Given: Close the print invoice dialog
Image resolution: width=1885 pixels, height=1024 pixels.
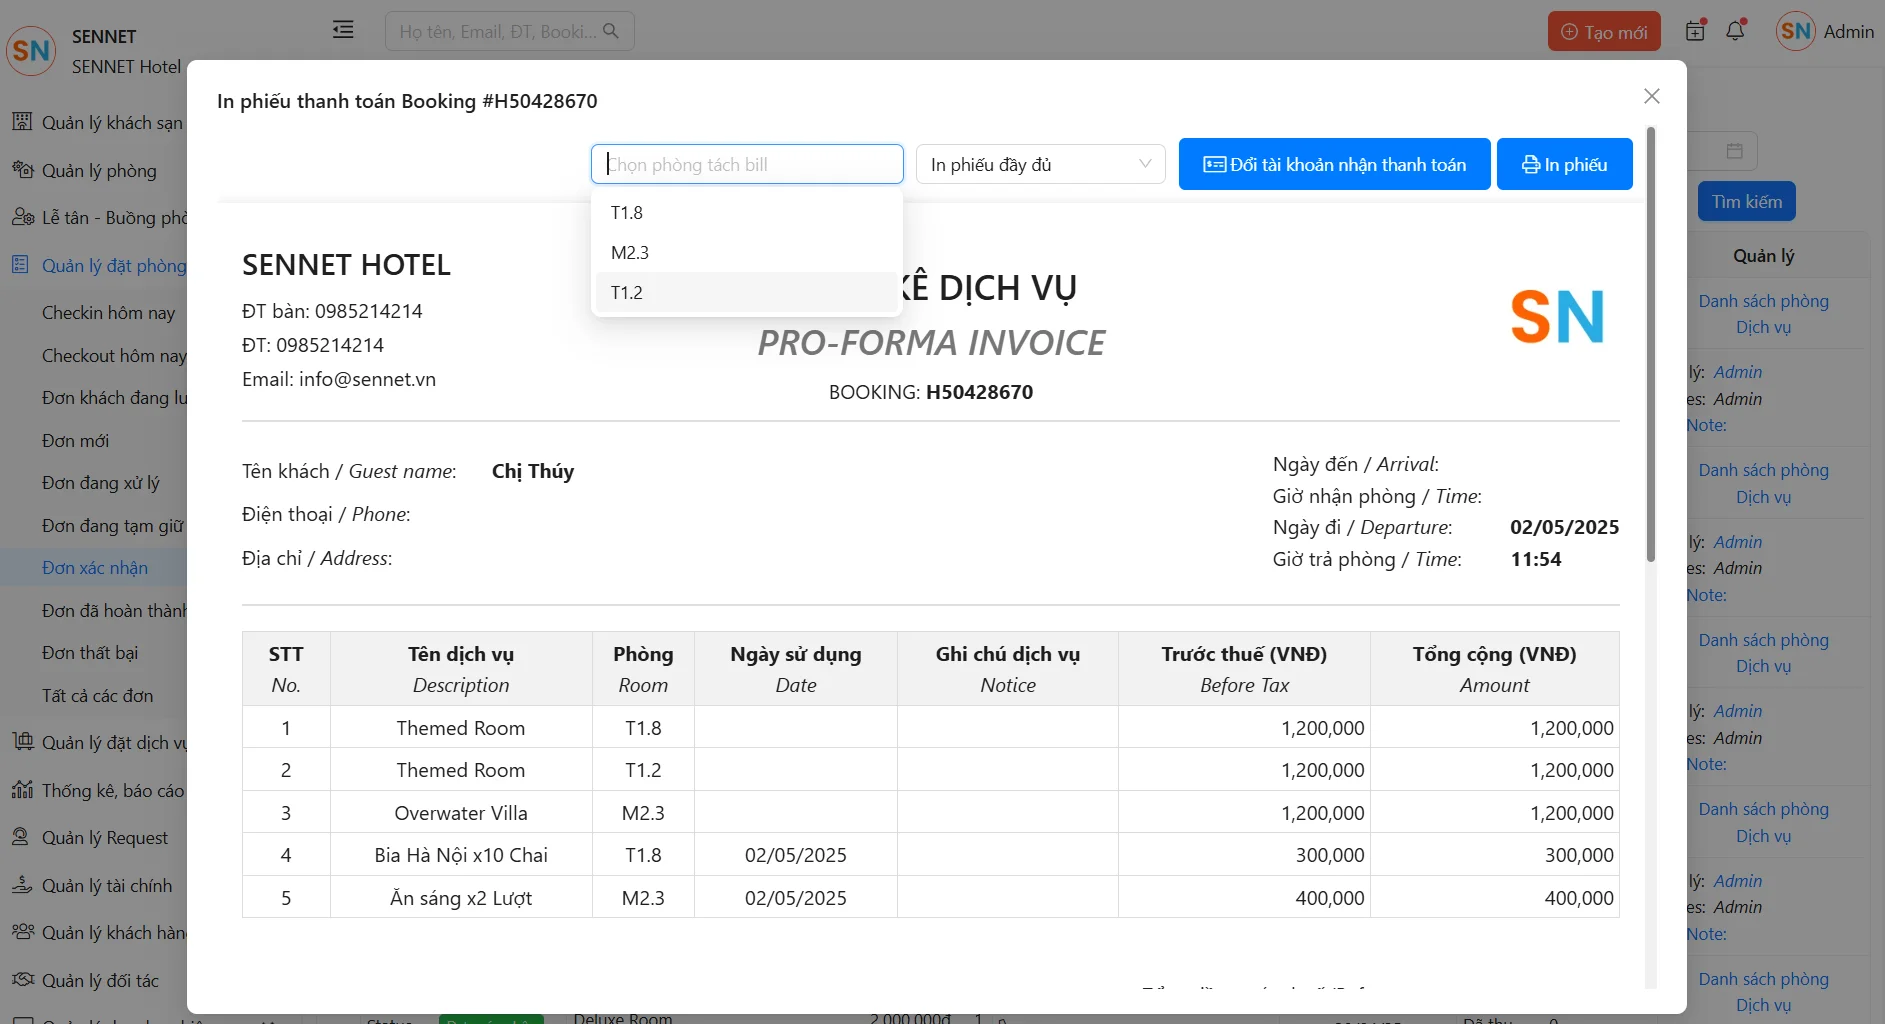Looking at the screenshot, I should 1651,96.
